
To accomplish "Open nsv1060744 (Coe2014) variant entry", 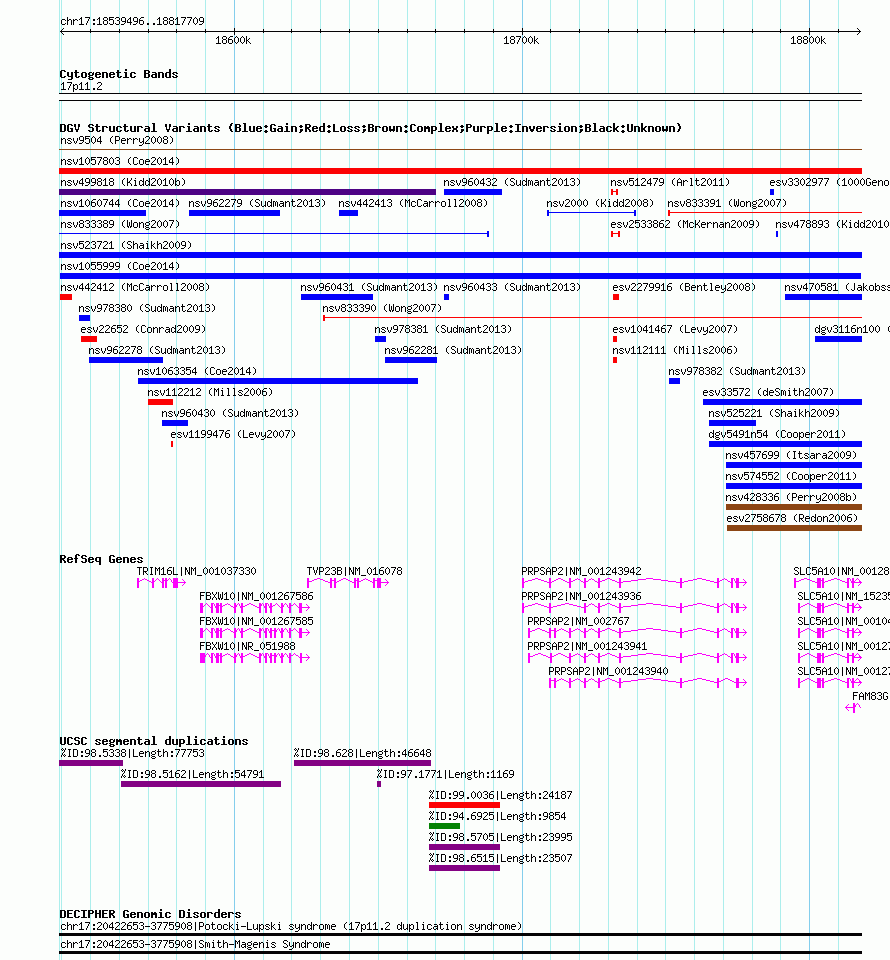I will pyautogui.click(x=103, y=213).
